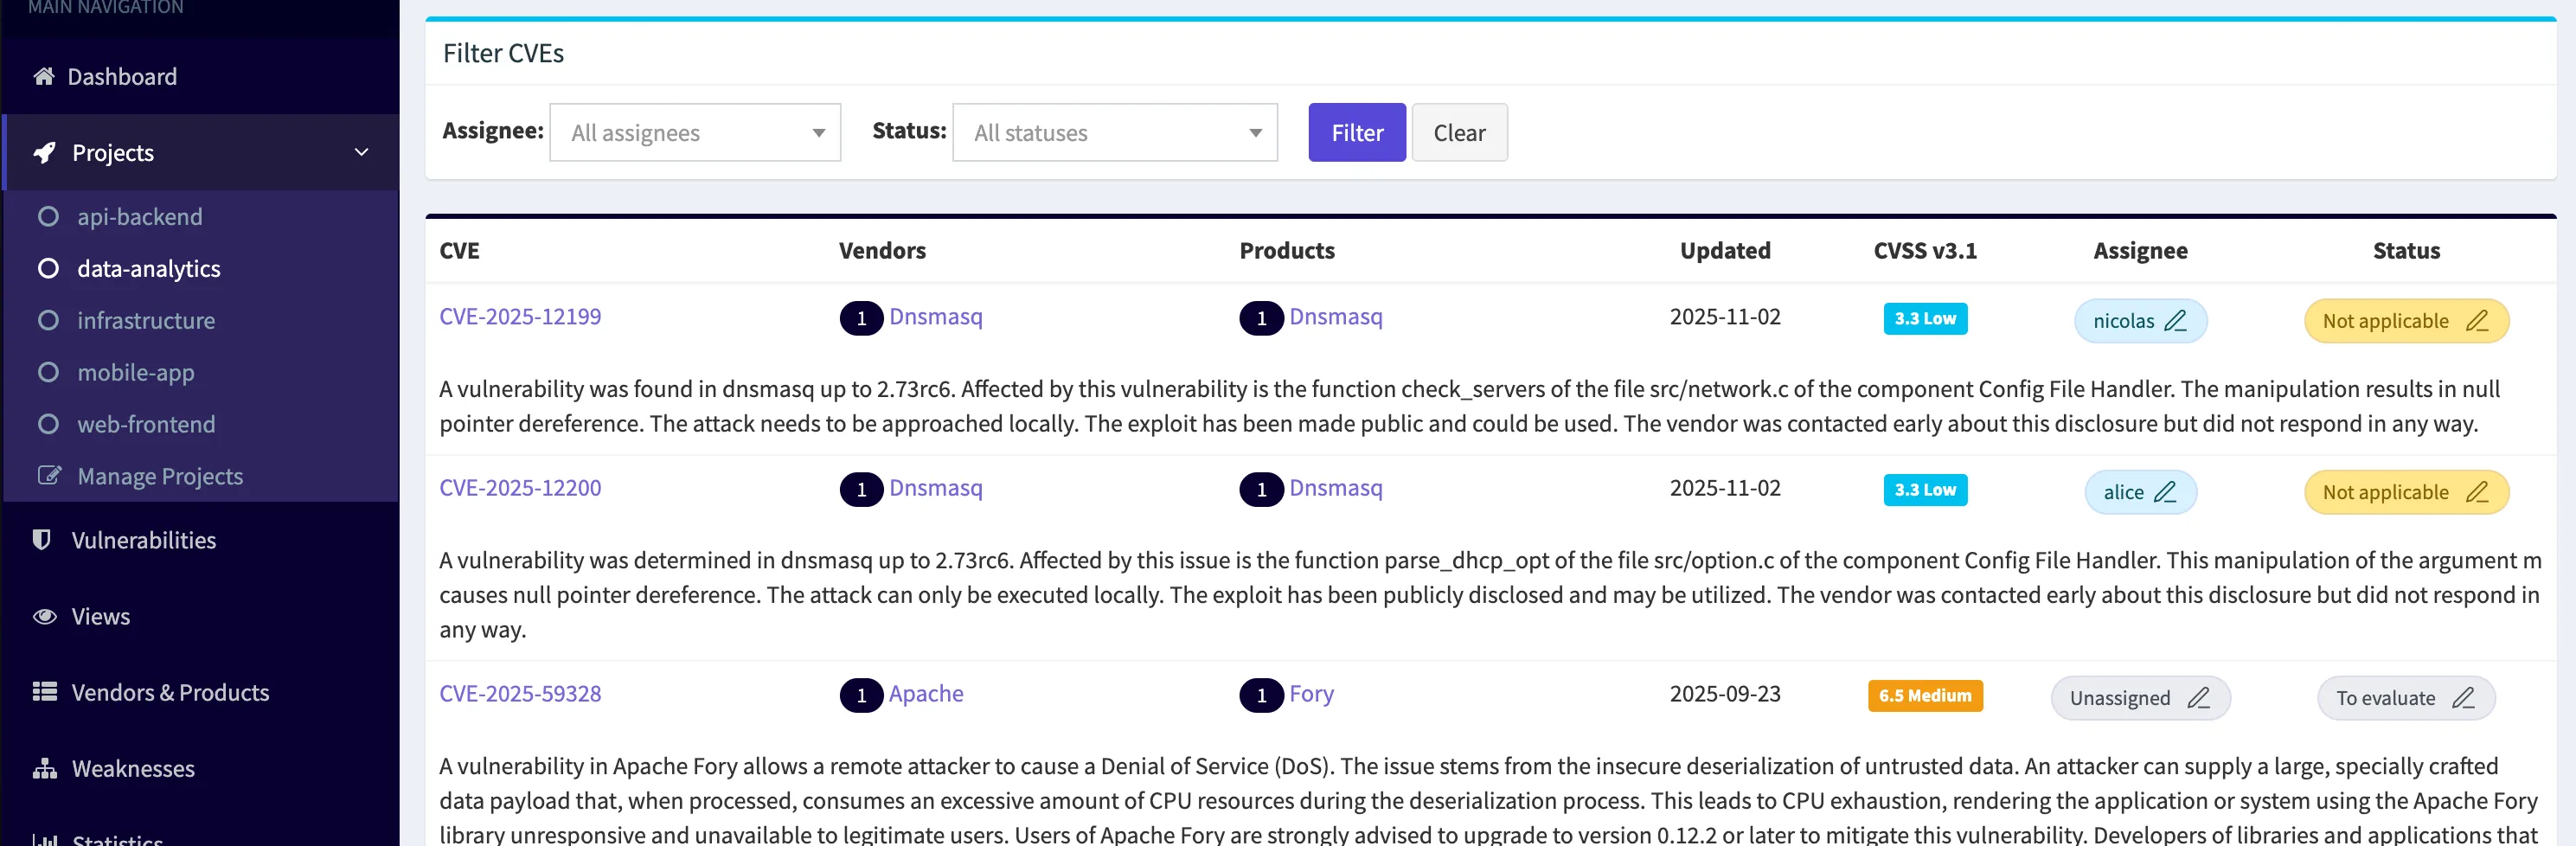
Task: Click the Projects rocket icon
Action: [45, 152]
